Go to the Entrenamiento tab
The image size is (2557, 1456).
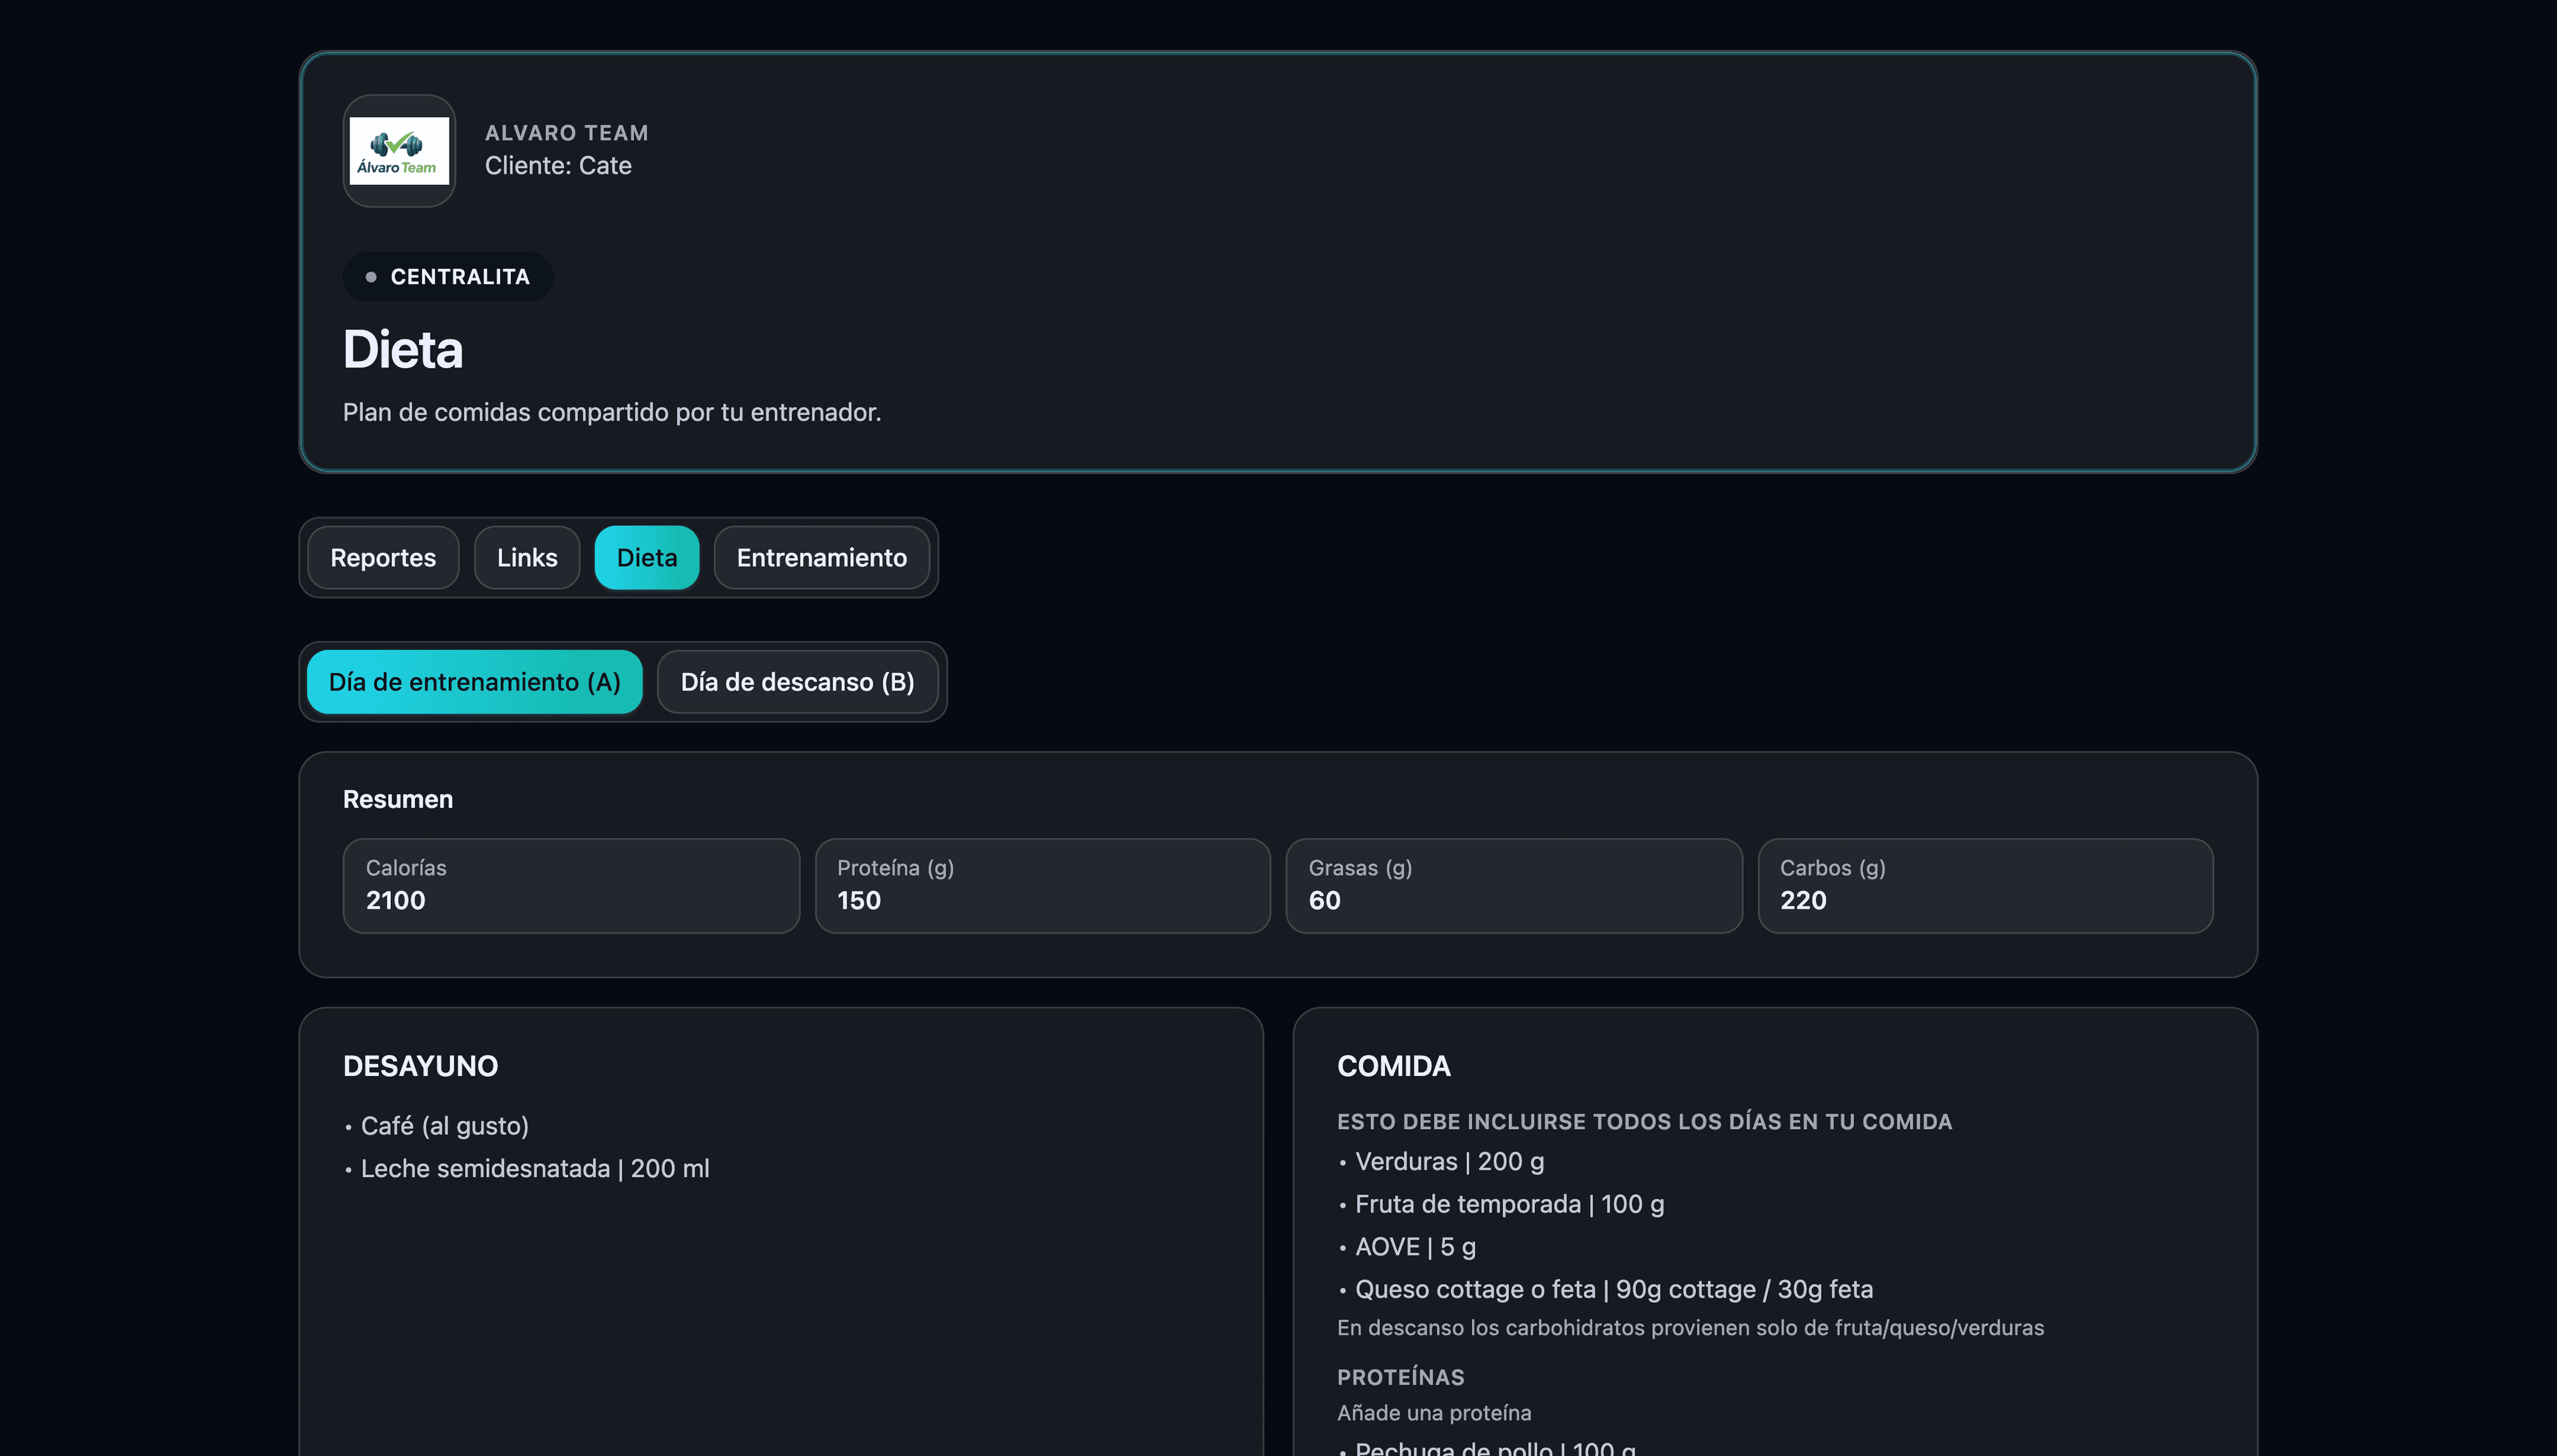click(x=821, y=558)
